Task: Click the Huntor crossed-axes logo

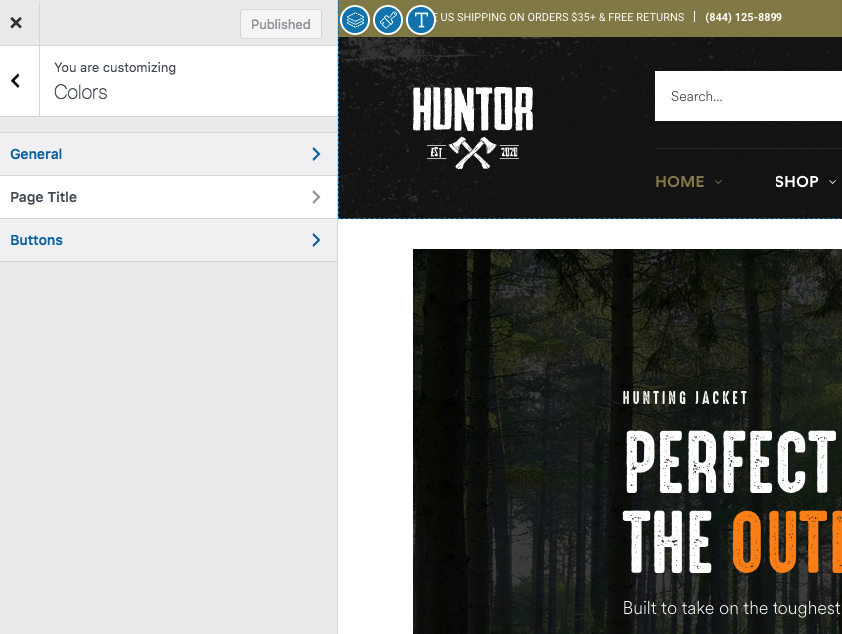Action: pos(473,123)
